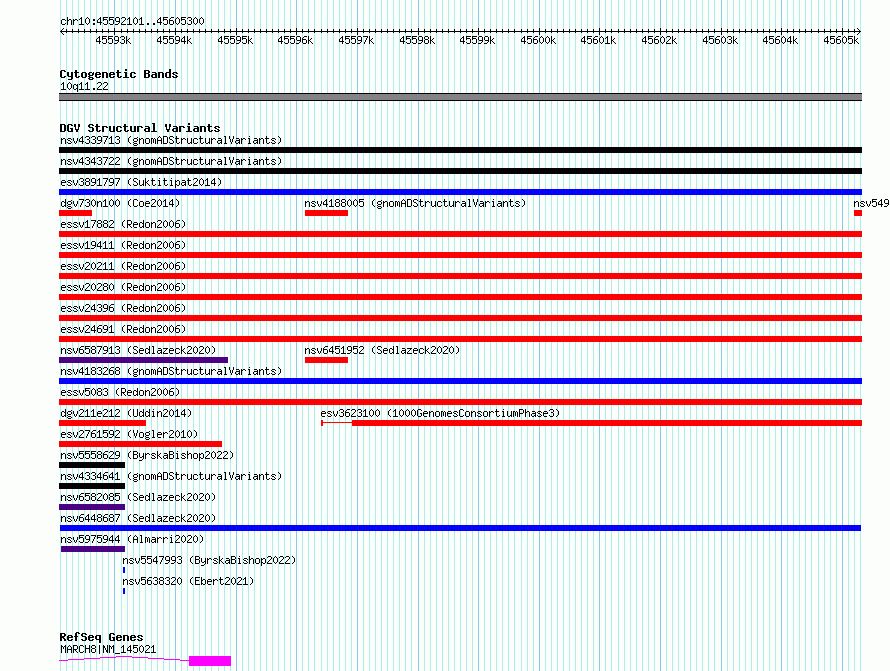Open variant essv20211 (Redon2006)
Screen dimensions: 890x671
123,266
